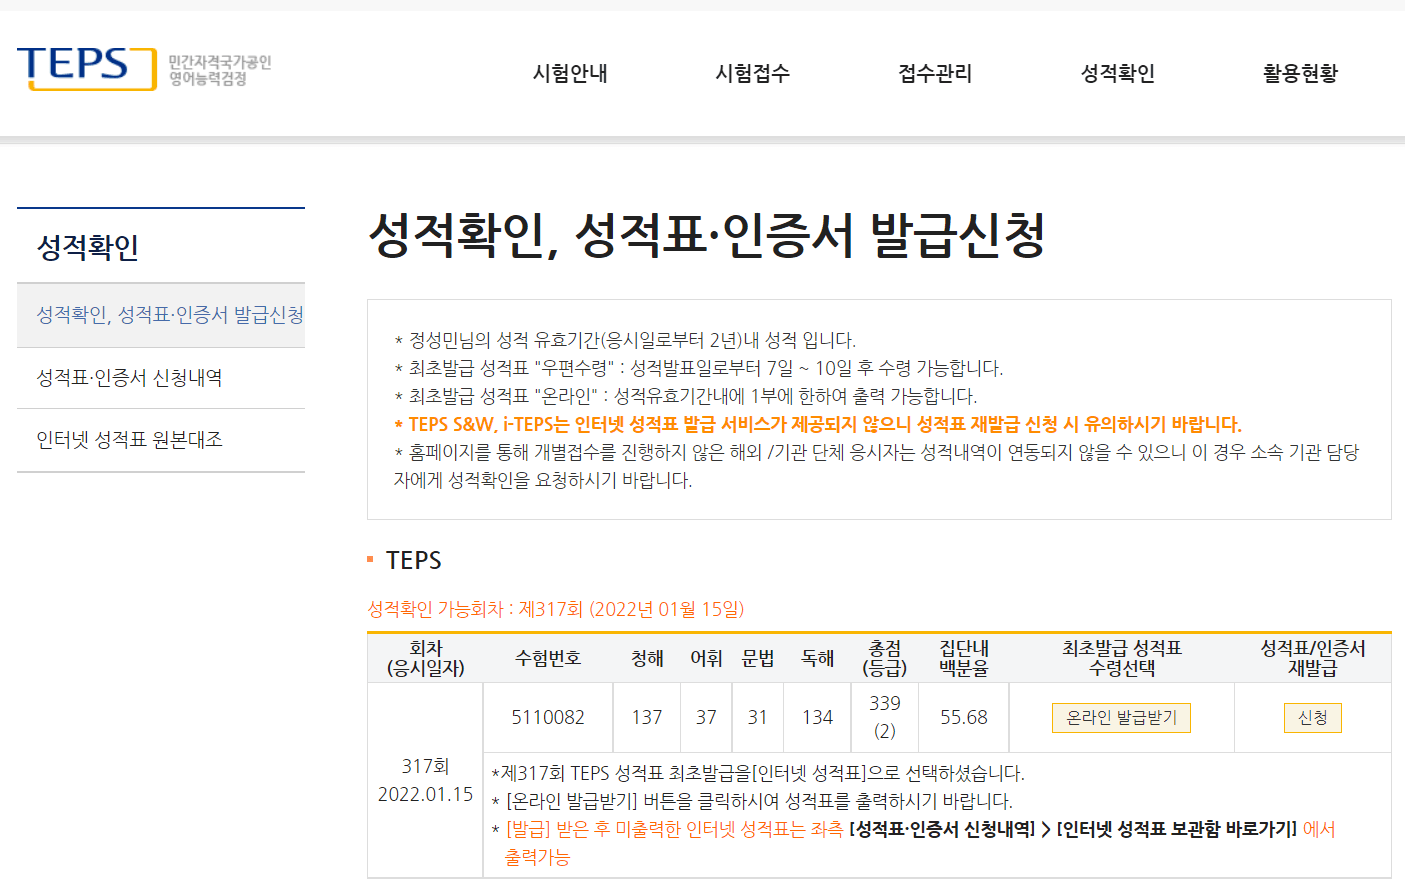
Task: Click the 청해 score 137
Action: tap(647, 717)
